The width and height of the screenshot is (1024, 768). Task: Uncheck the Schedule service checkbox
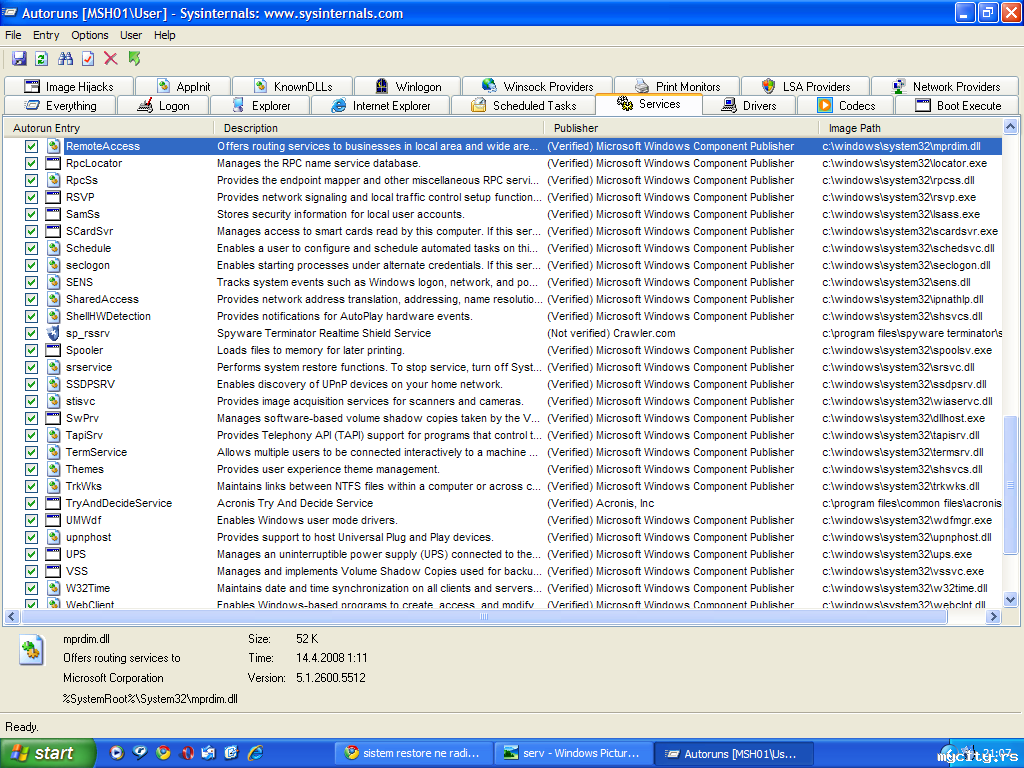click(x=31, y=248)
